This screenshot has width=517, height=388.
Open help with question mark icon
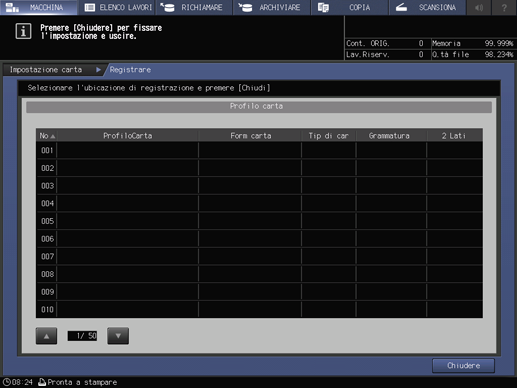[504, 7]
